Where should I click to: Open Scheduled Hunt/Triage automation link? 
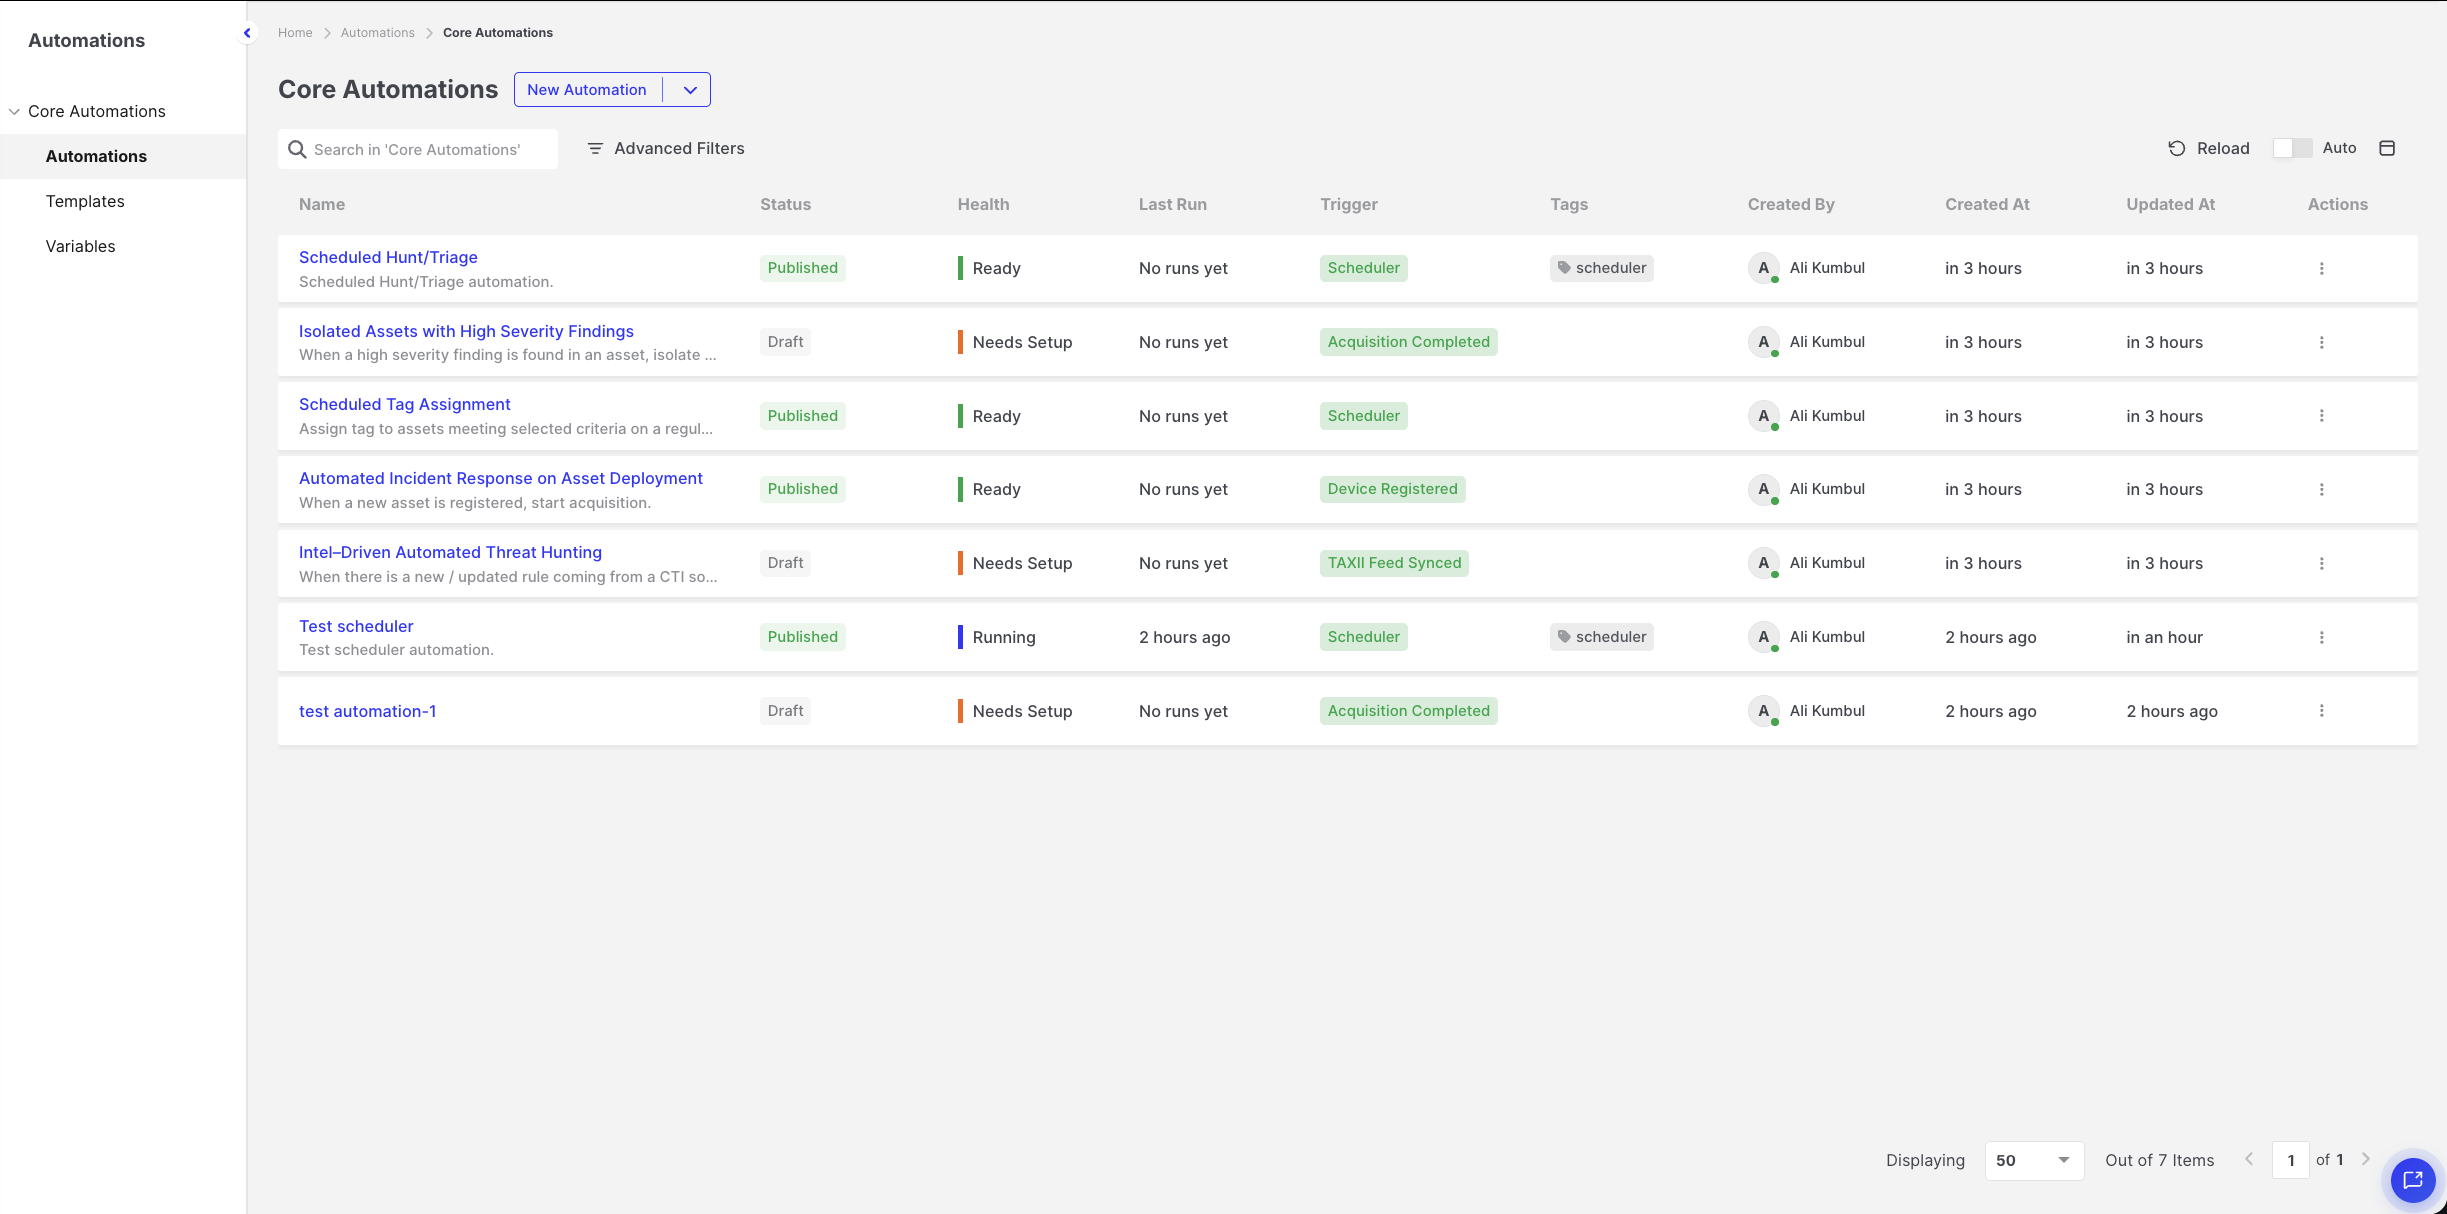click(x=388, y=257)
